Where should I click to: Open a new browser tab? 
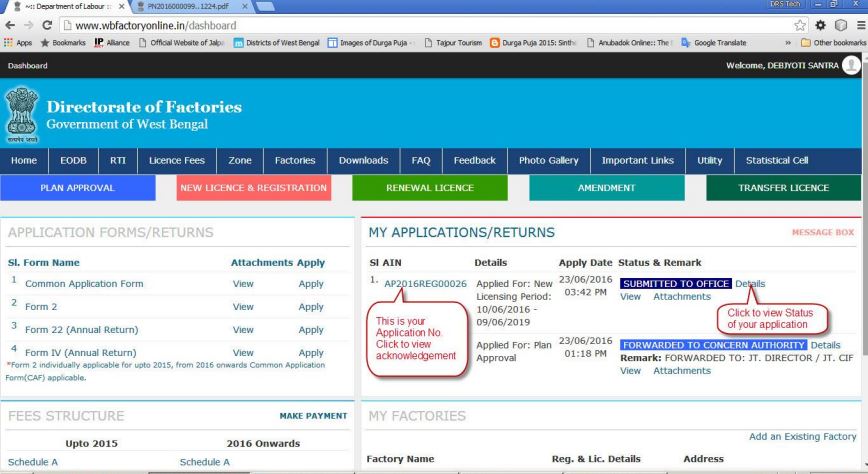(266, 6)
